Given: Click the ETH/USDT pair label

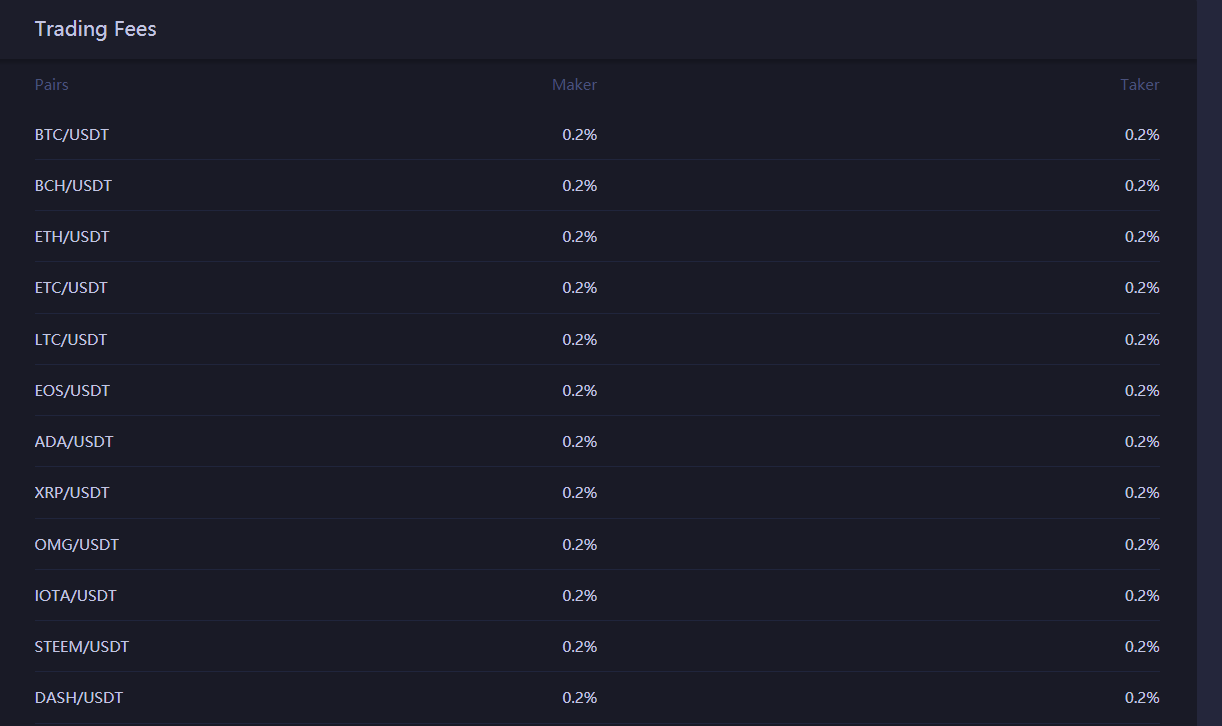Looking at the screenshot, I should click(x=72, y=237).
